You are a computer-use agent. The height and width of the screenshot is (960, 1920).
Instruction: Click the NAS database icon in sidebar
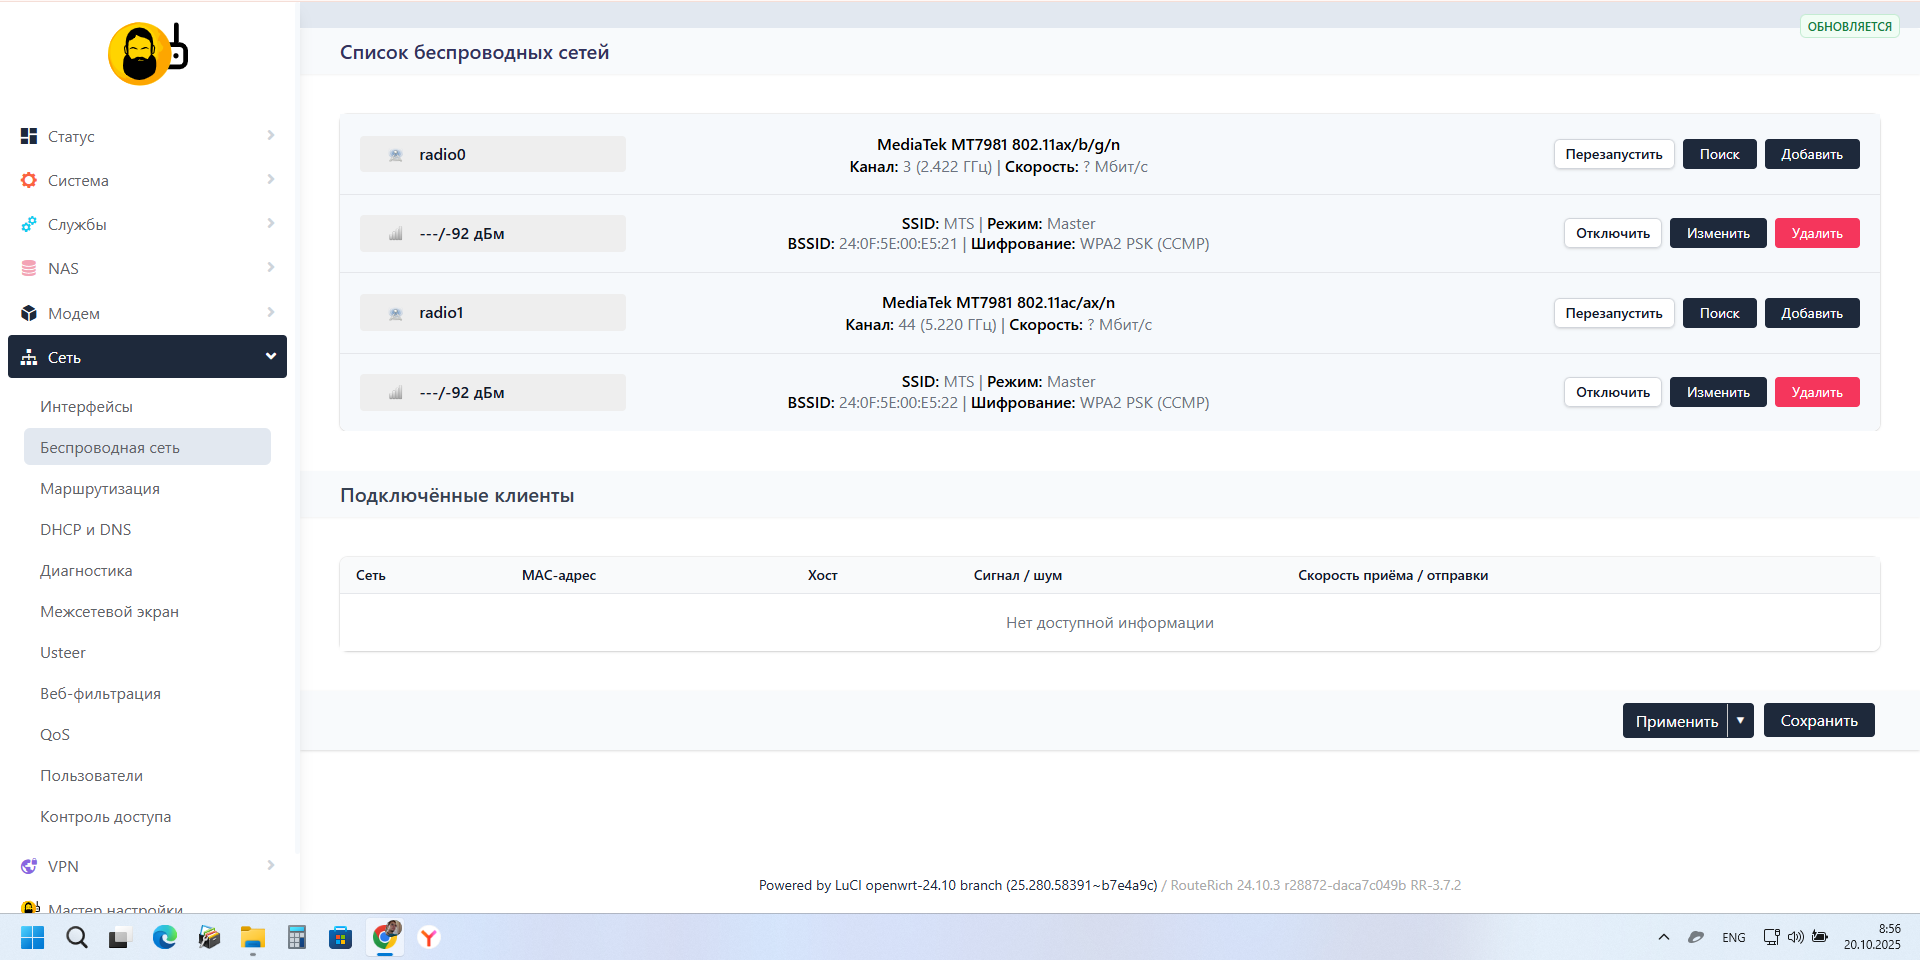tap(29, 268)
